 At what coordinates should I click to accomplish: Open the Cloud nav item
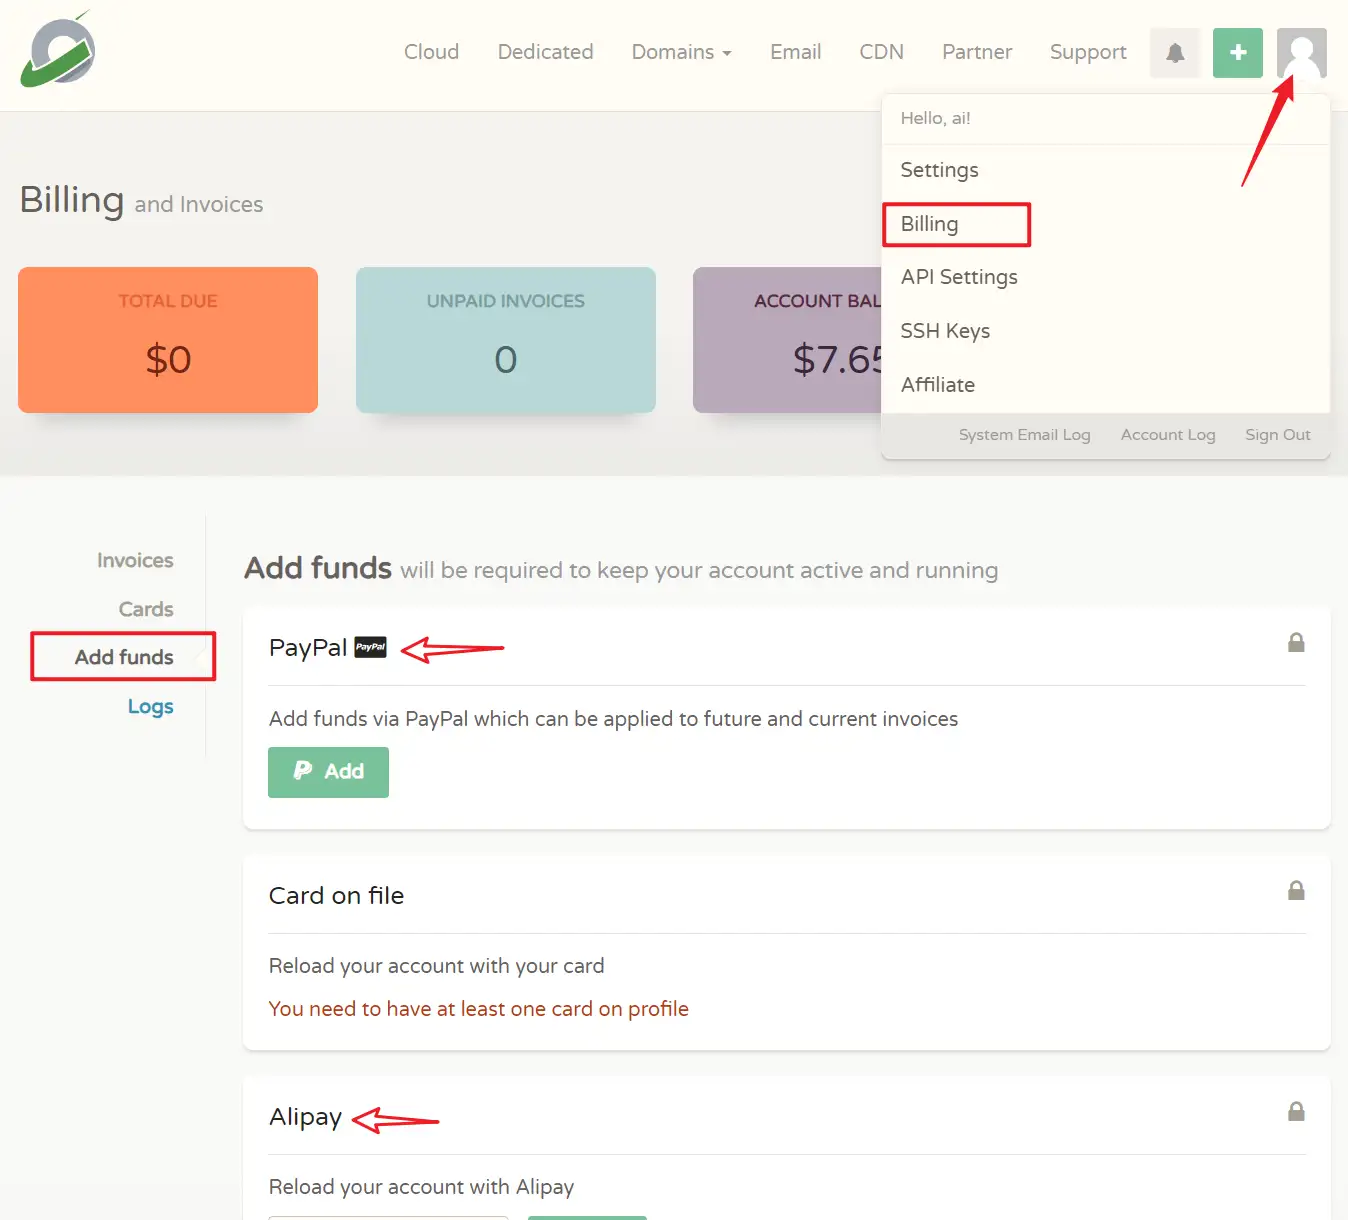click(431, 52)
